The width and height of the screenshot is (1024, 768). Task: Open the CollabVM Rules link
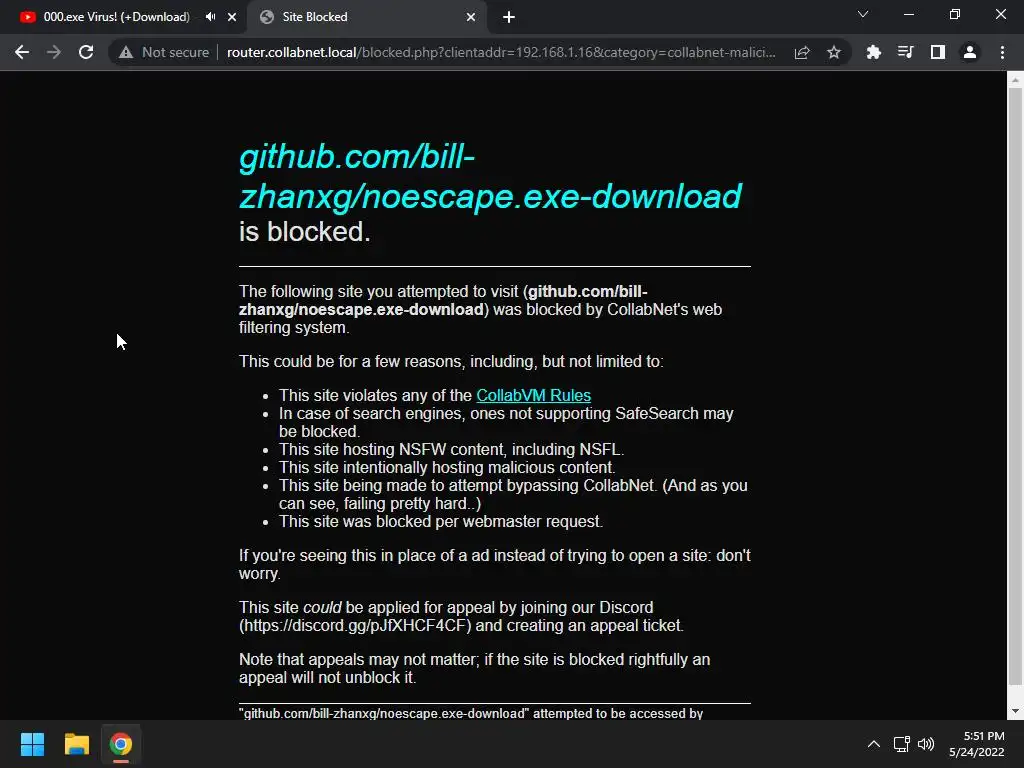pyautogui.click(x=534, y=395)
